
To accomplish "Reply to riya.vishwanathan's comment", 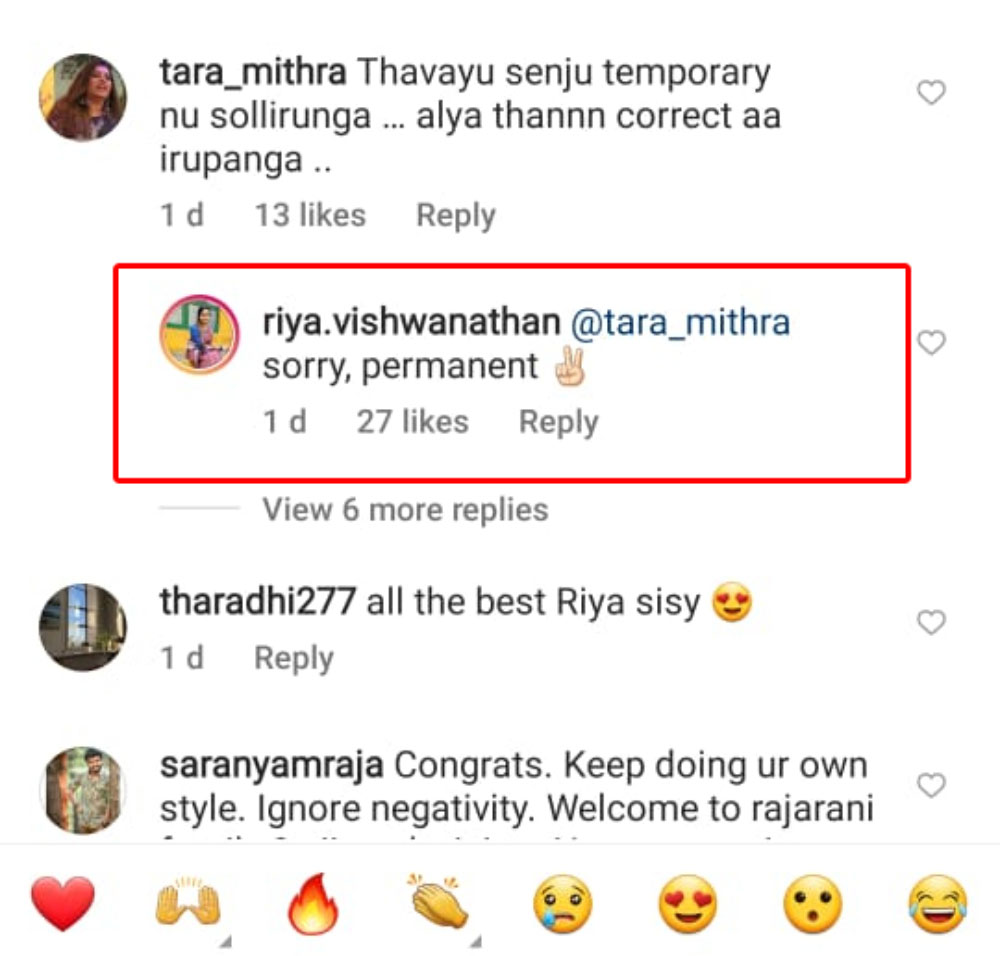I will [559, 422].
